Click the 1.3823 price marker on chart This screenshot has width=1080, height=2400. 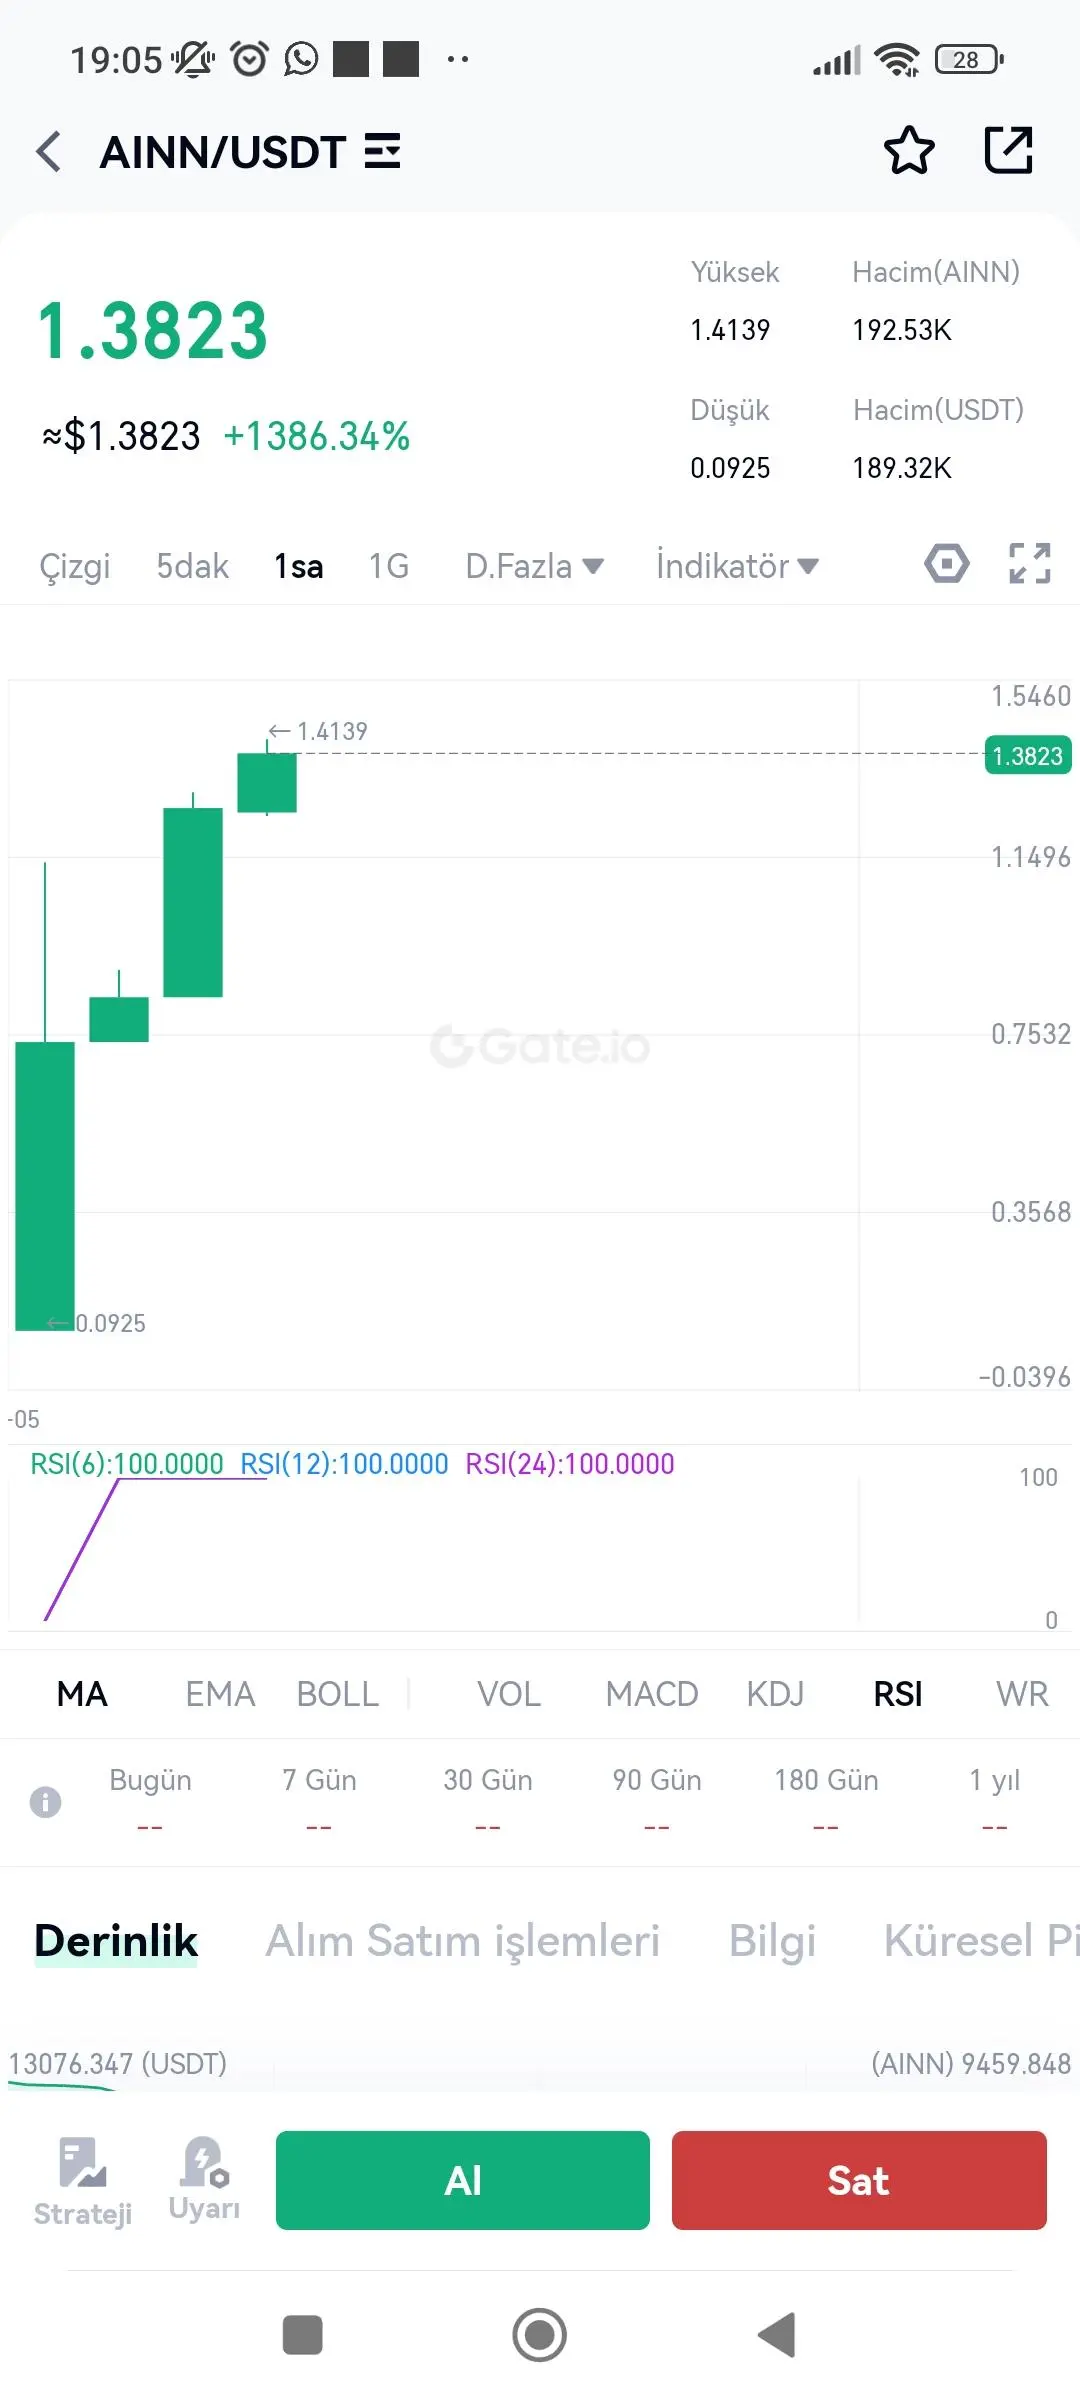point(1028,756)
